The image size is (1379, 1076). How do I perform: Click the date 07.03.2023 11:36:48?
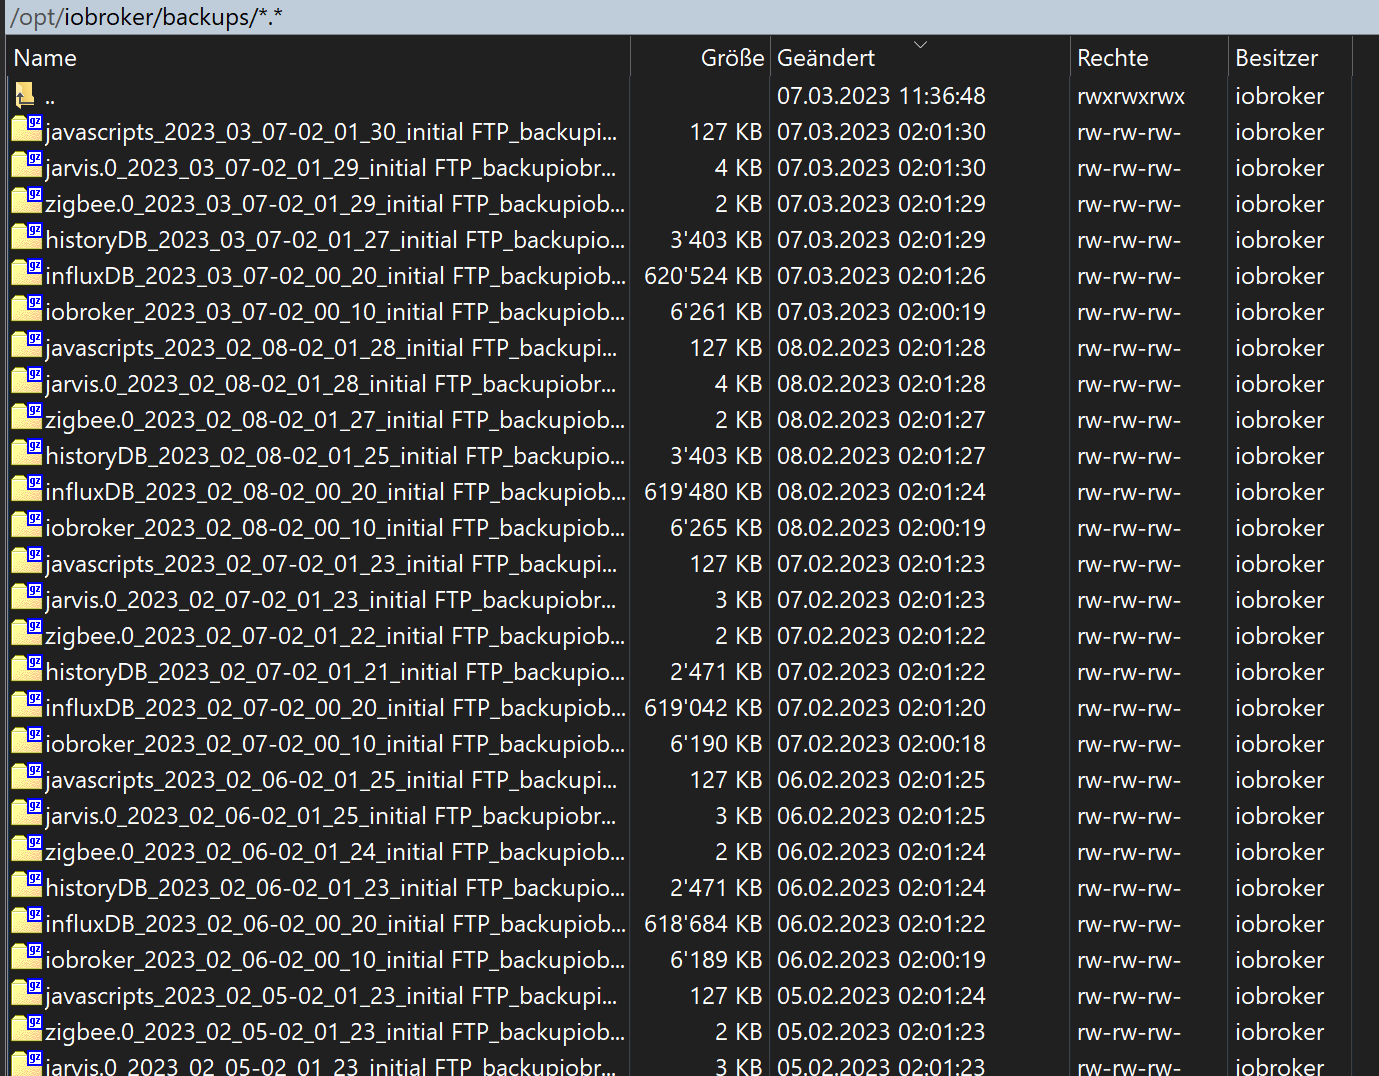(x=881, y=96)
